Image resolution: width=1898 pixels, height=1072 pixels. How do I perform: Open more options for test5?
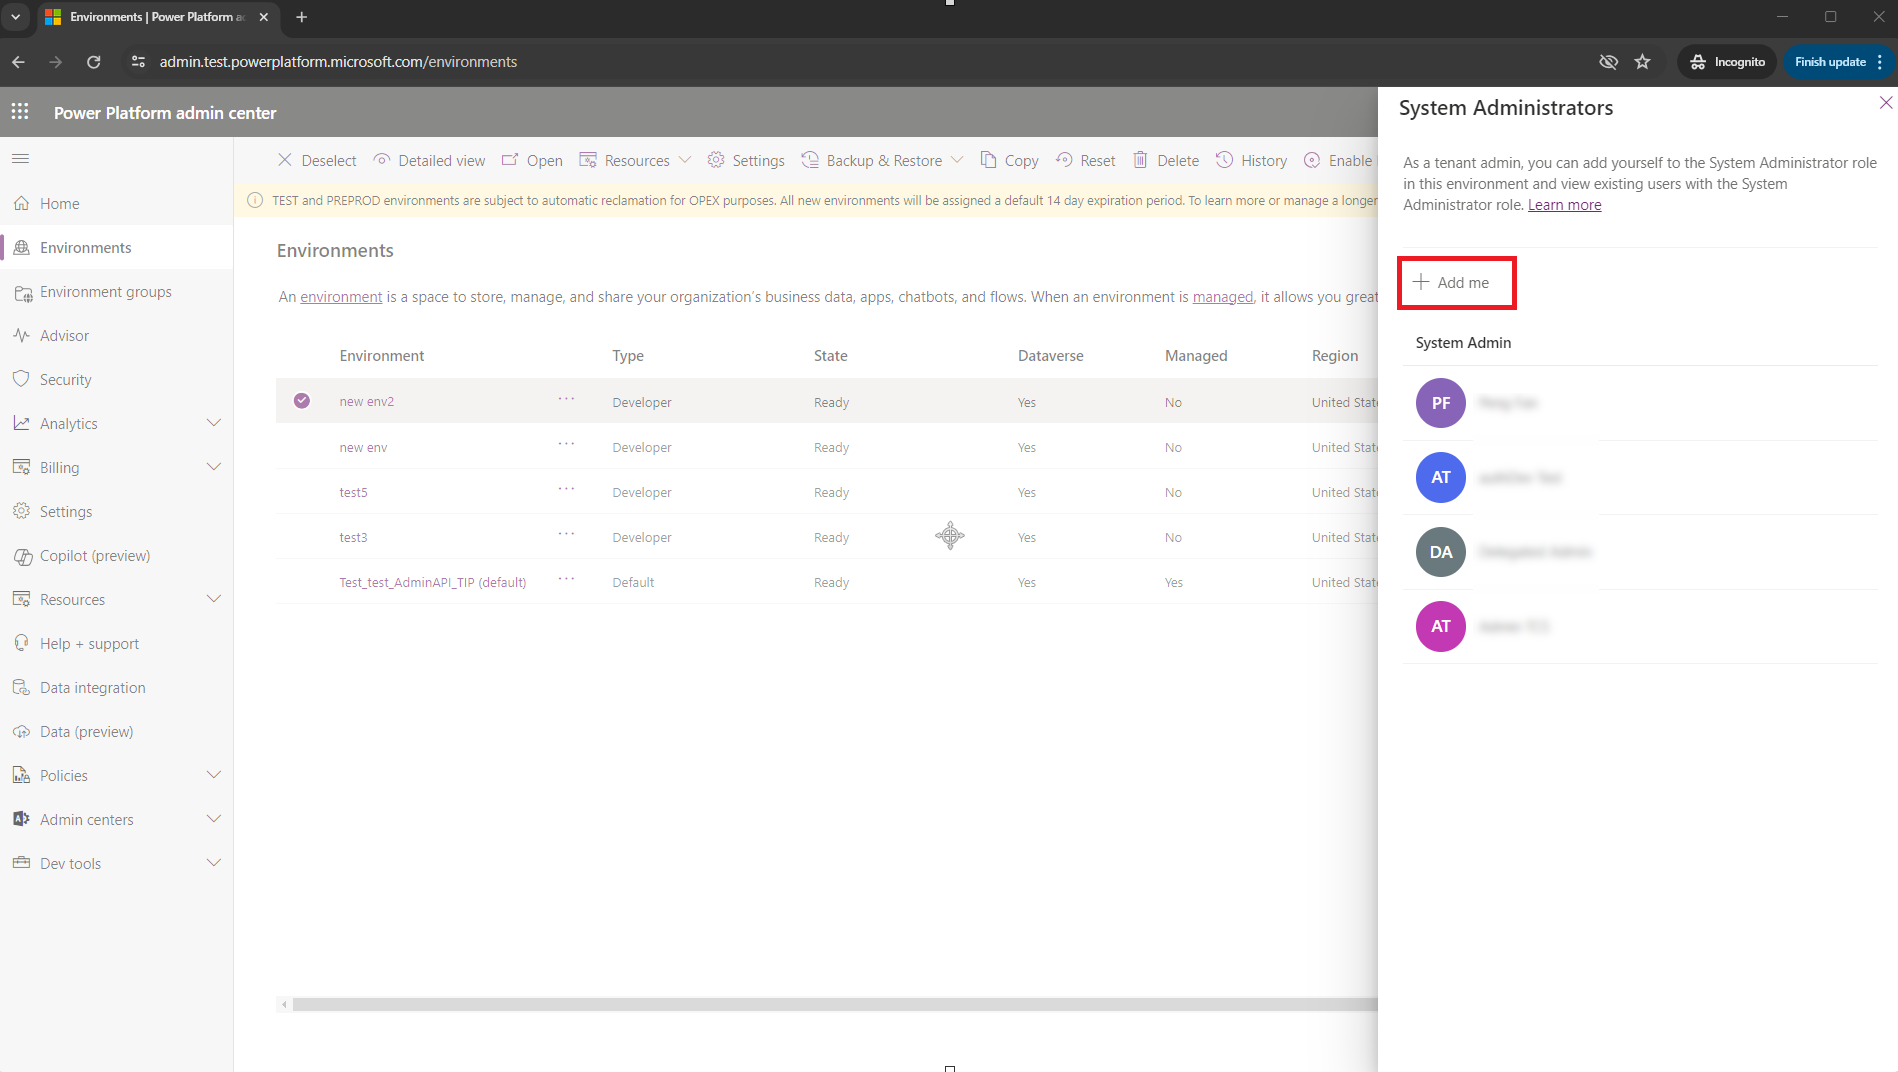click(566, 489)
